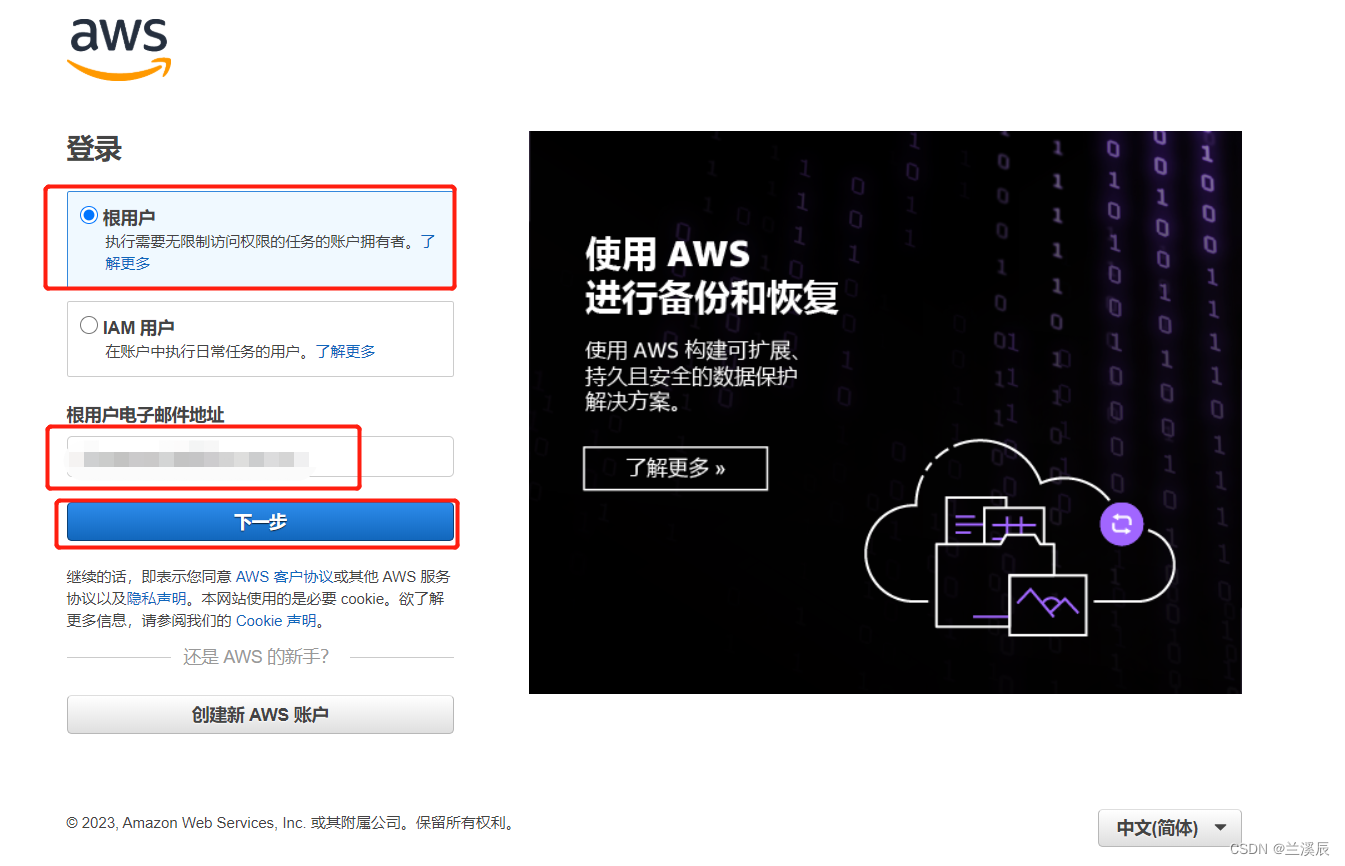Click the 创建新 AWS 账户 button

pyautogui.click(x=260, y=715)
